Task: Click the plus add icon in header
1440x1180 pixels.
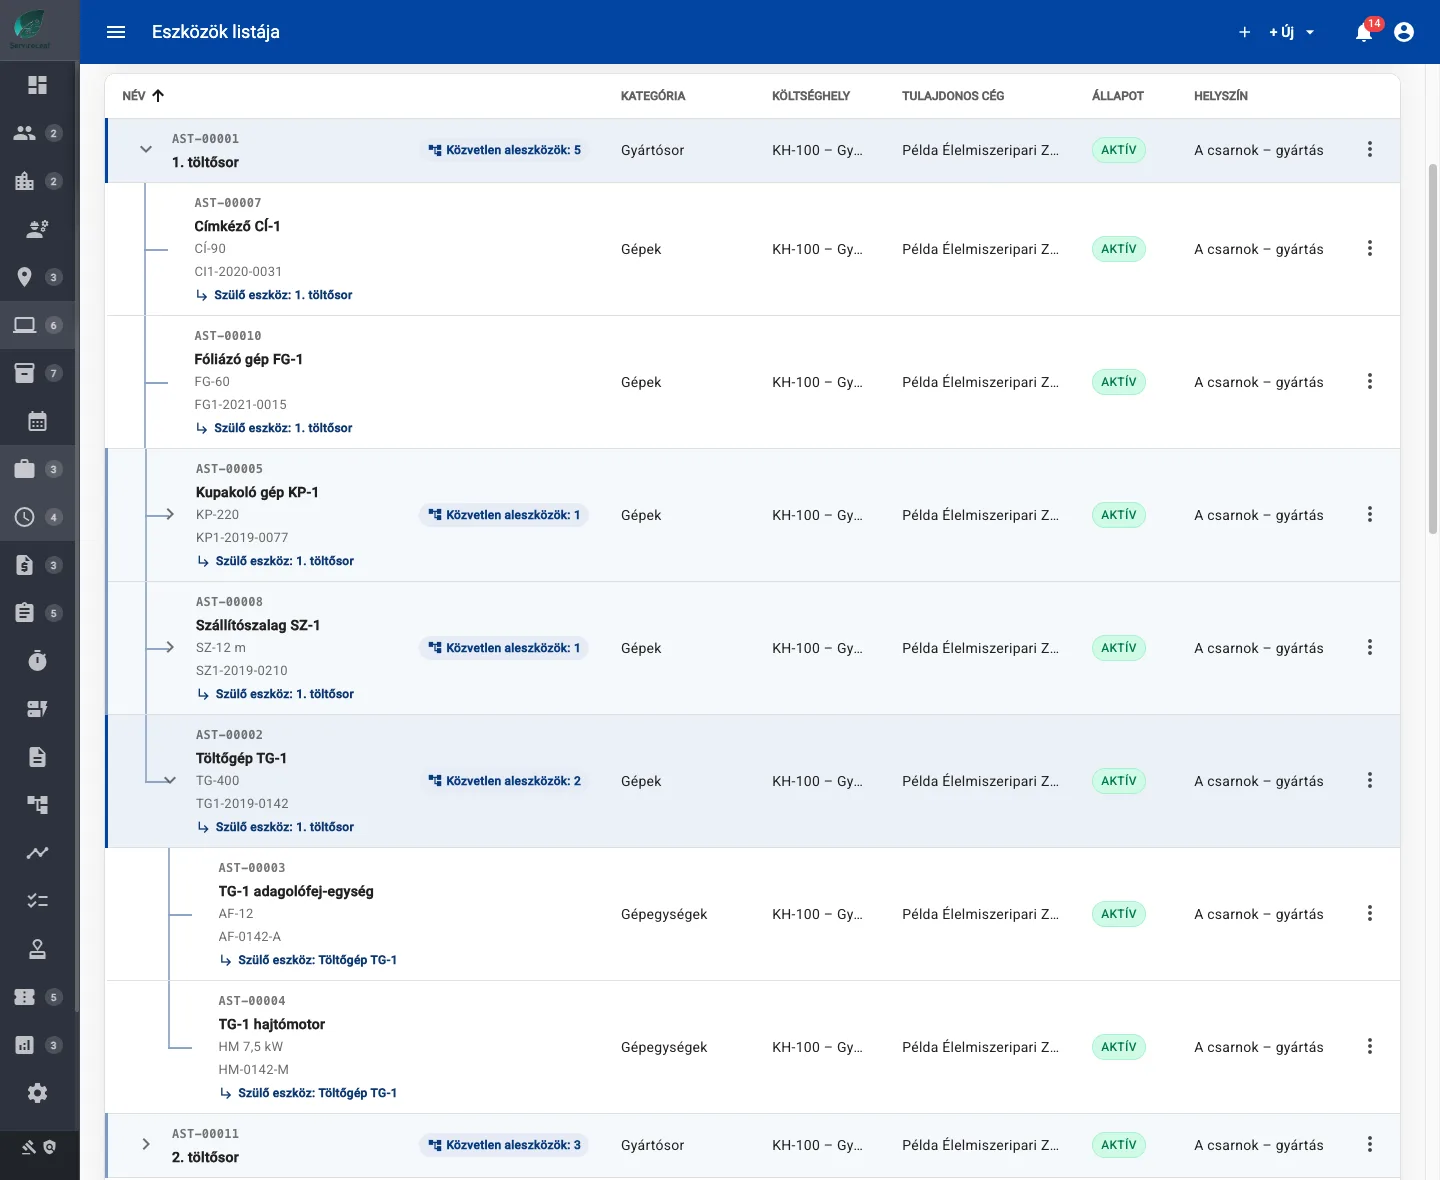Action: (1245, 32)
